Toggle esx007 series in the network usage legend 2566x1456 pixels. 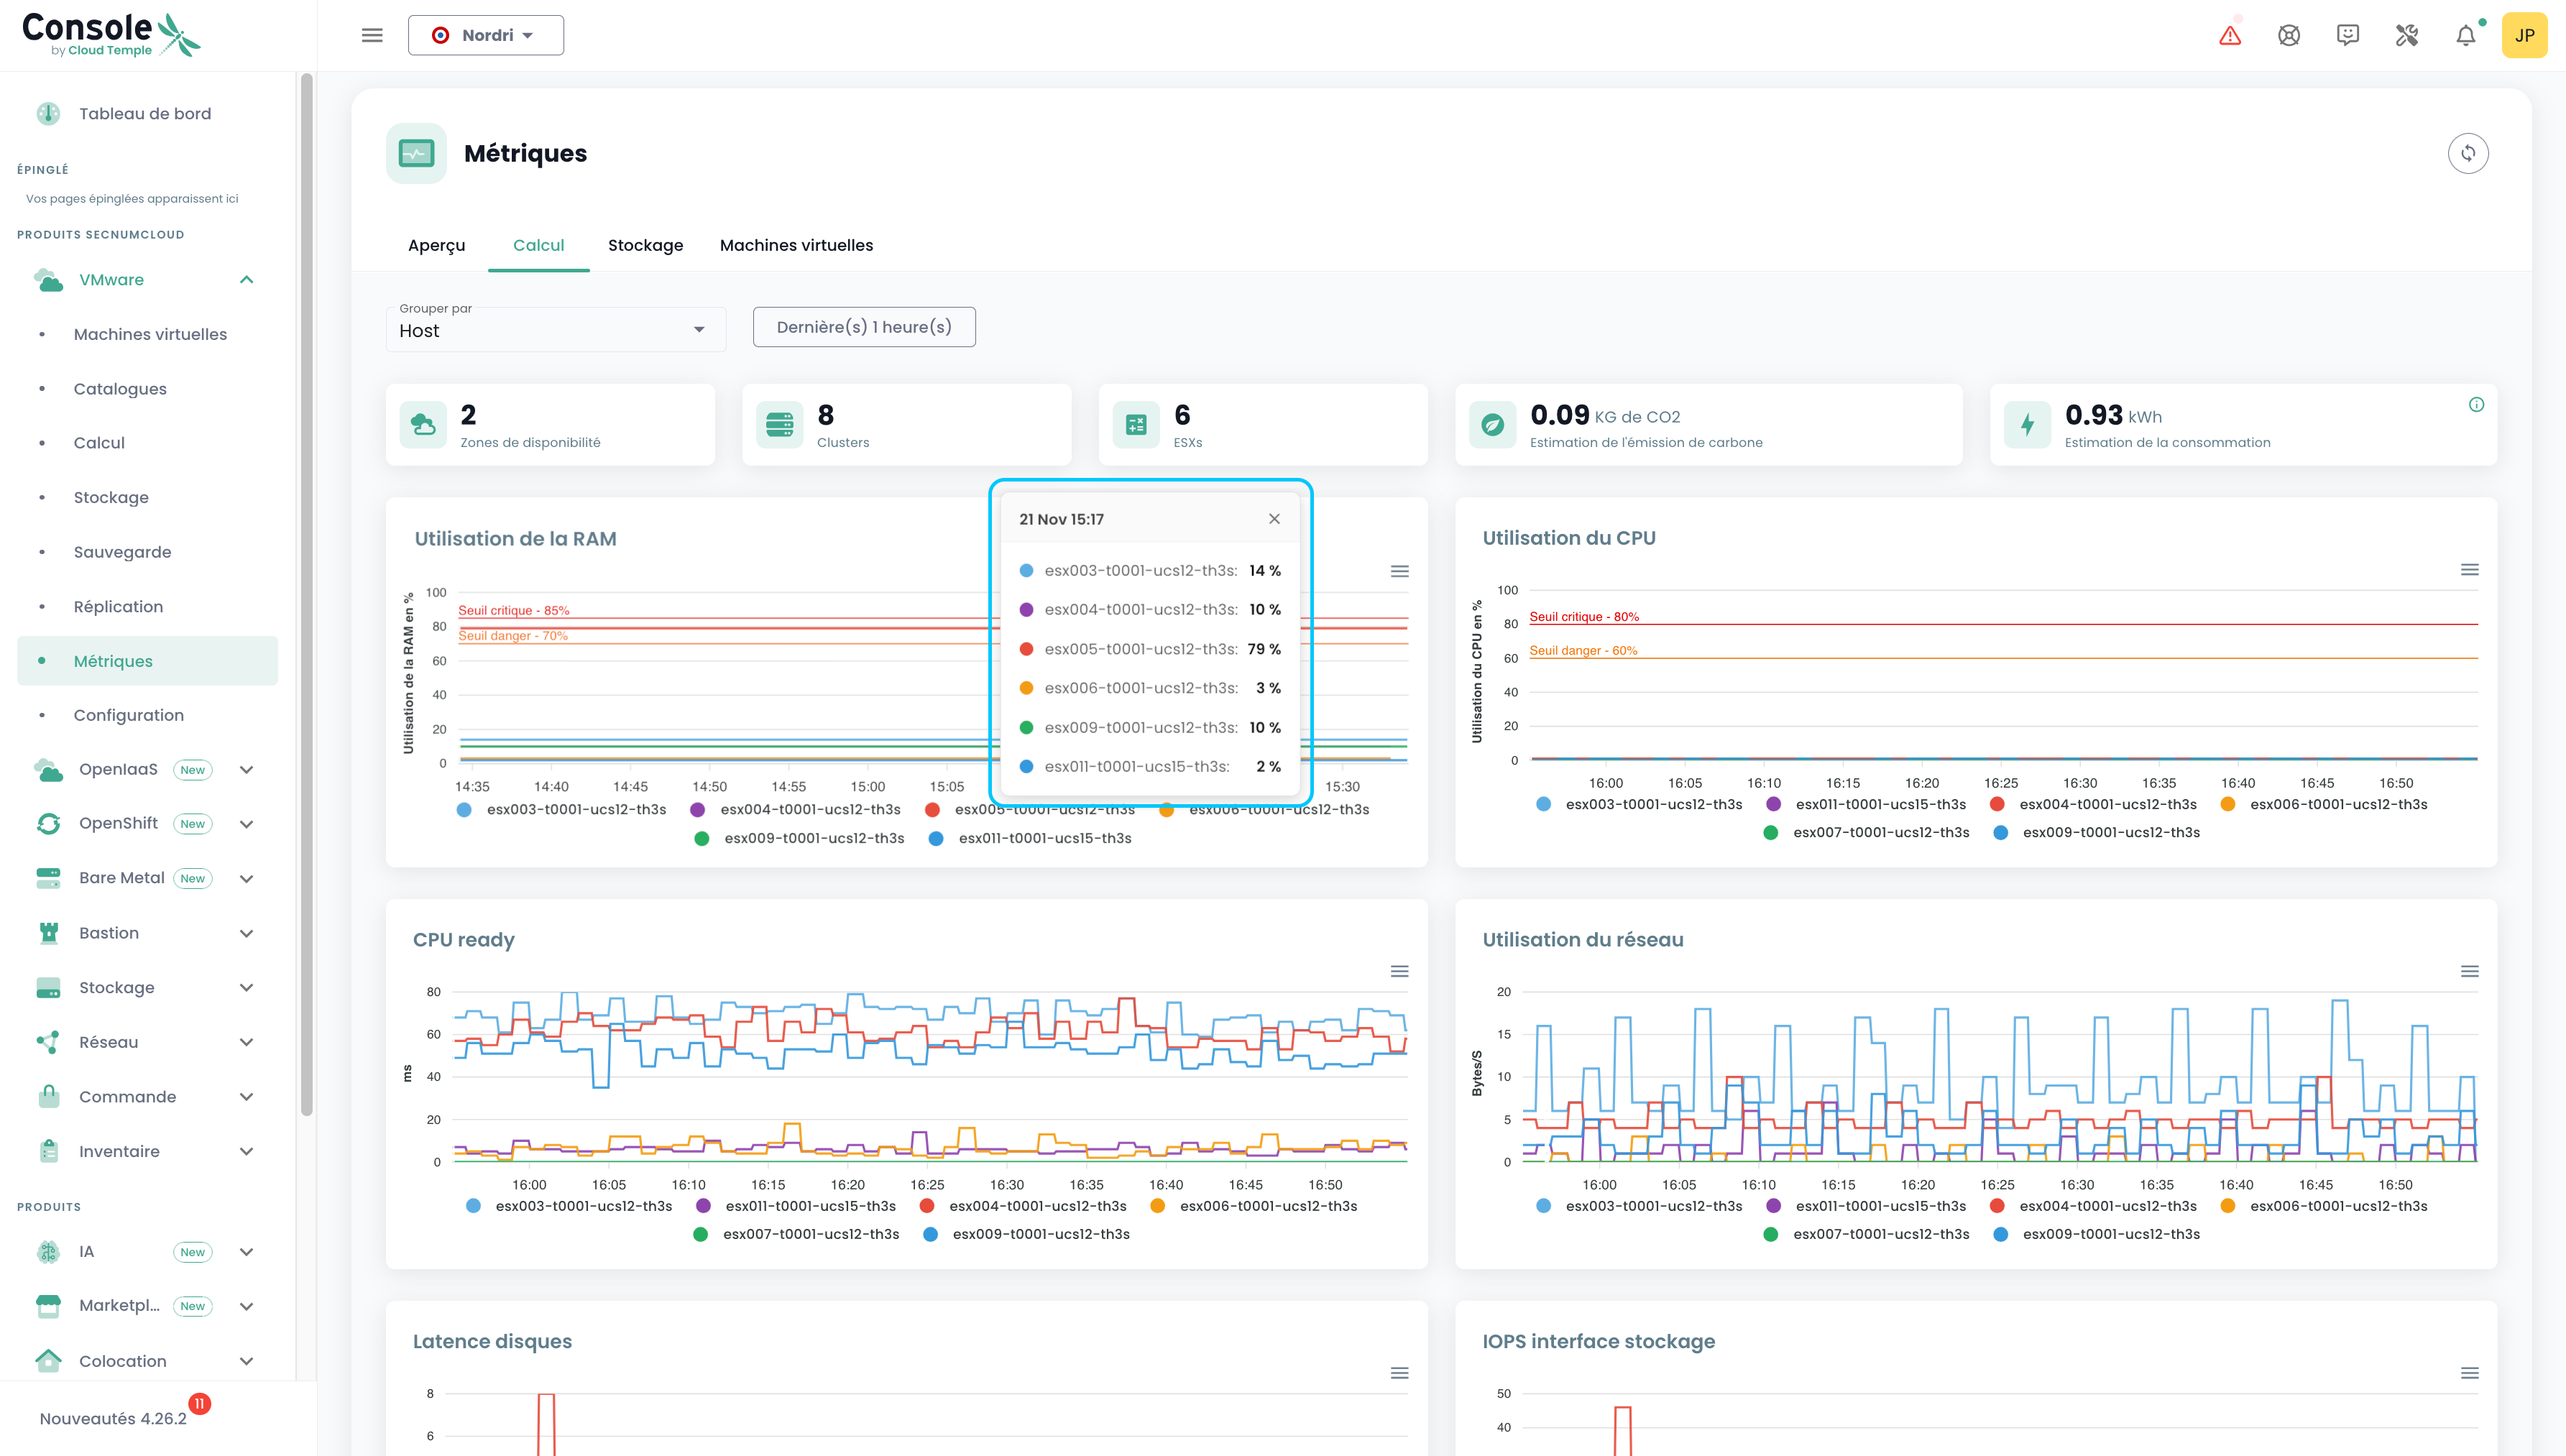point(1880,1234)
